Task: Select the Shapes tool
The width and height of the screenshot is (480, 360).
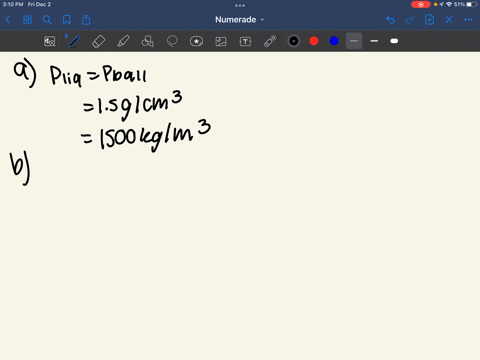Action: point(147,41)
